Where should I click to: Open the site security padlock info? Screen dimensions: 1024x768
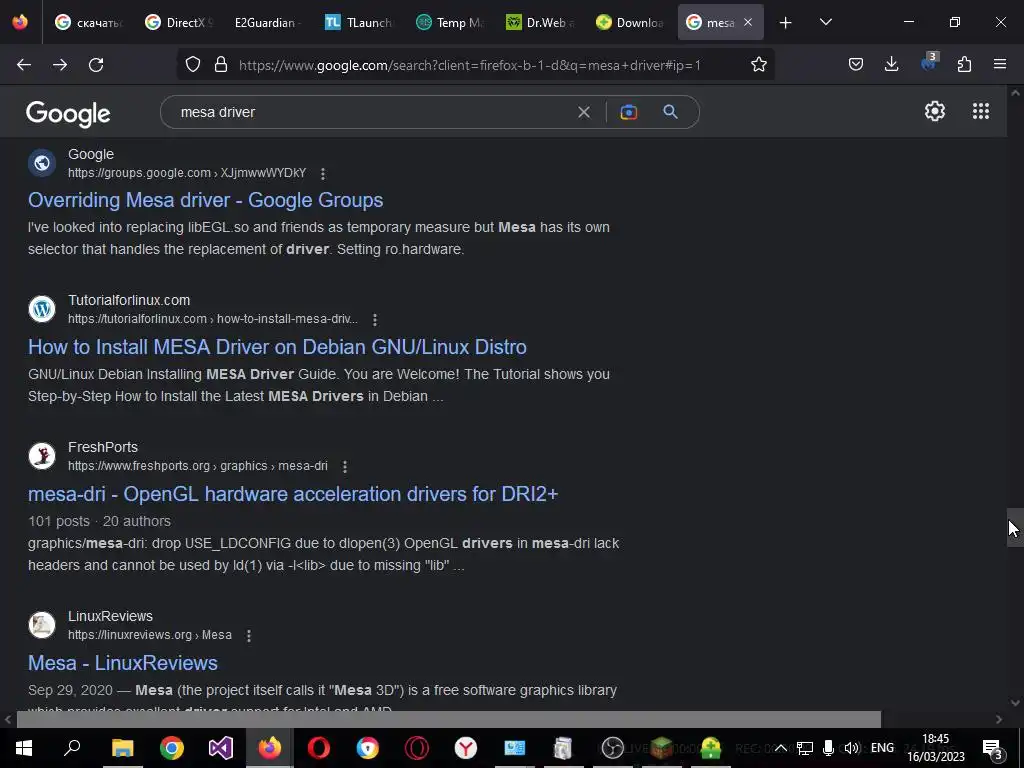(x=221, y=65)
